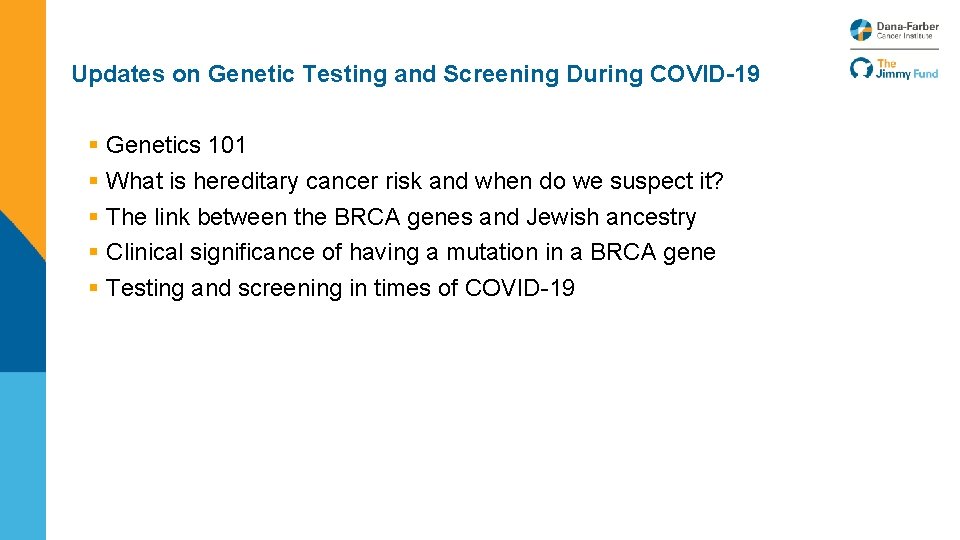960x540 pixels.
Task: Click the Jimmy Fund wordmark text
Action: (907, 68)
